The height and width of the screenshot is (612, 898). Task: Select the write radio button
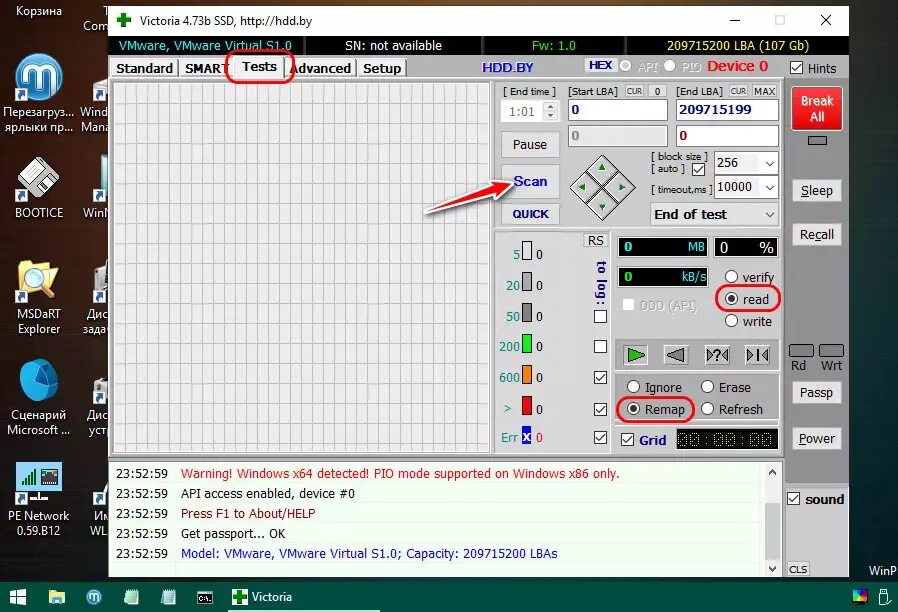[x=731, y=321]
